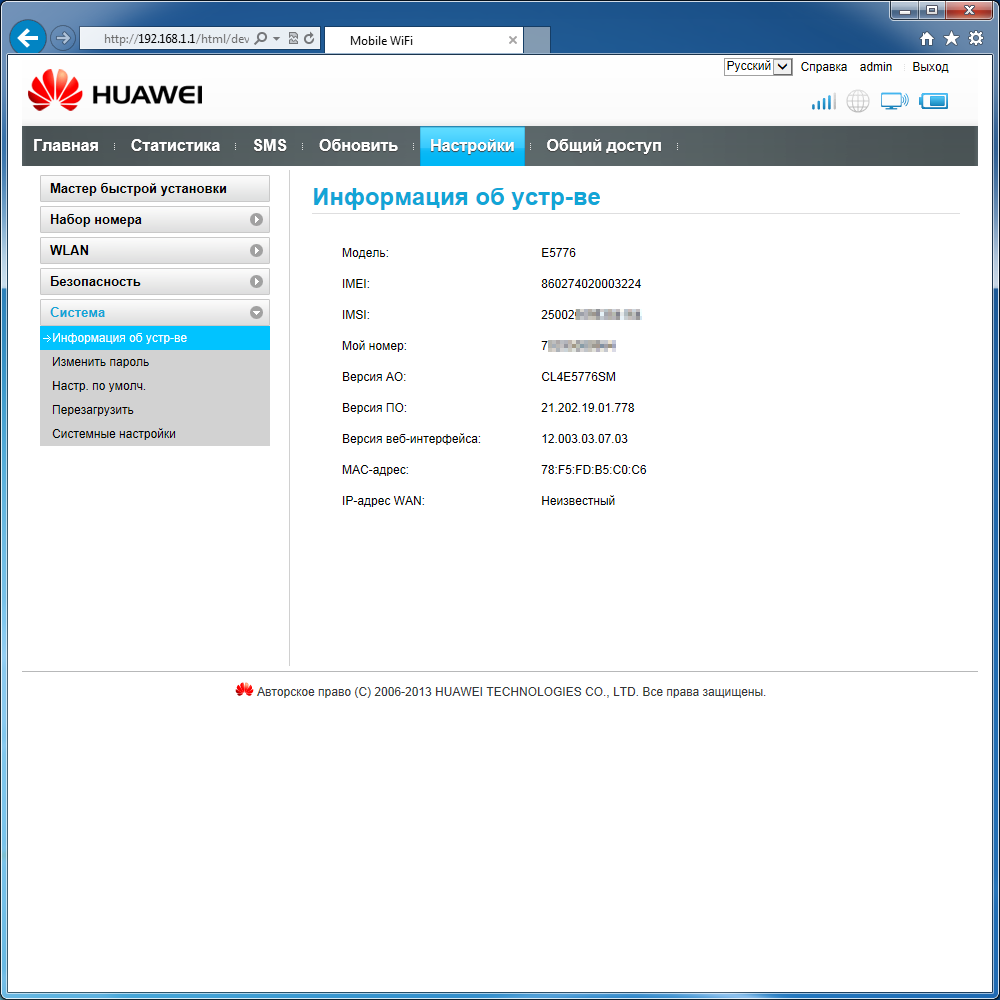Open Favorites star icon
The image size is (1000, 1000).
click(x=951, y=38)
